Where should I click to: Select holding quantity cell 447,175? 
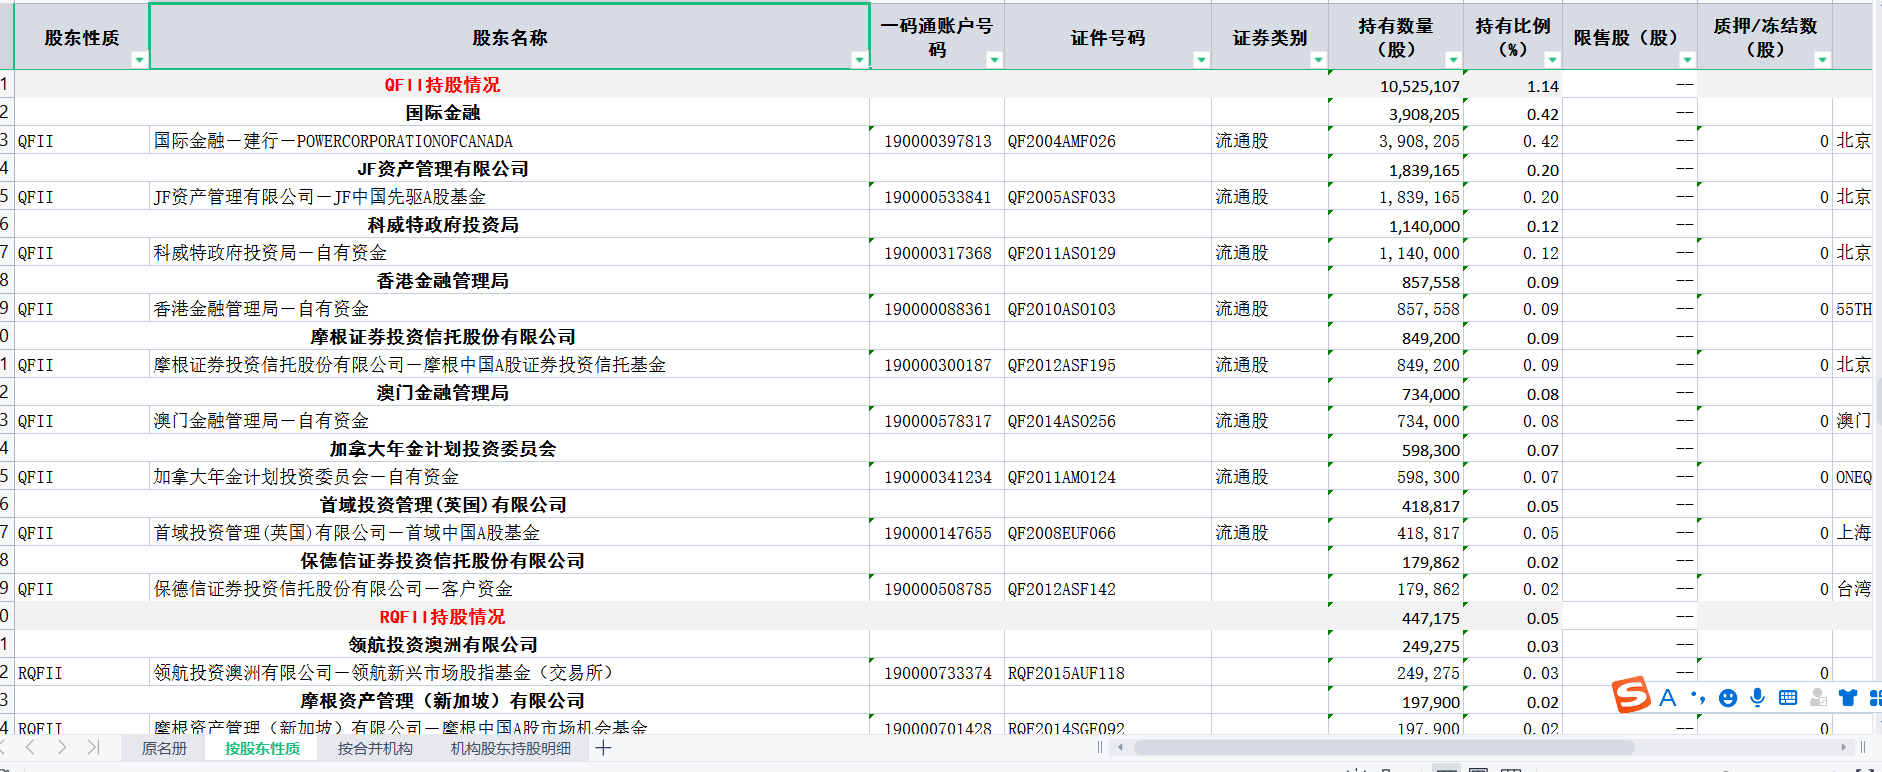coord(1396,617)
